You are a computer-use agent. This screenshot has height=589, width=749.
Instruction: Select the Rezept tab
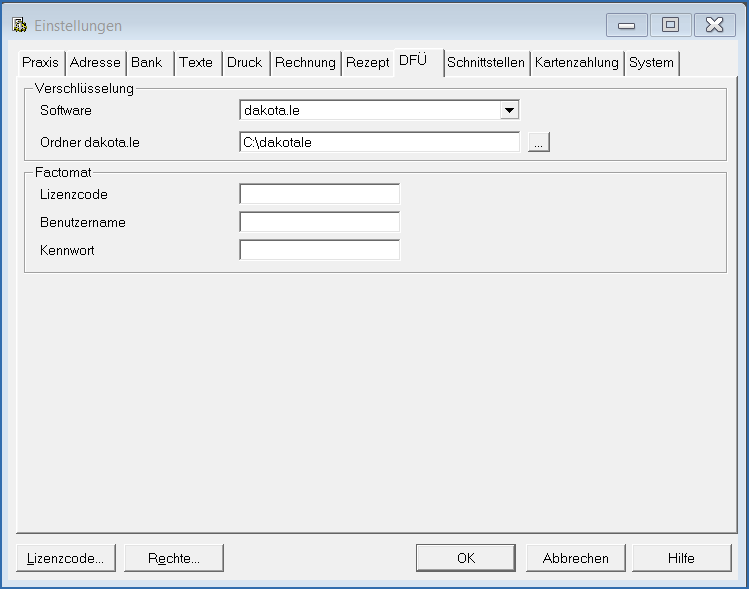point(367,63)
